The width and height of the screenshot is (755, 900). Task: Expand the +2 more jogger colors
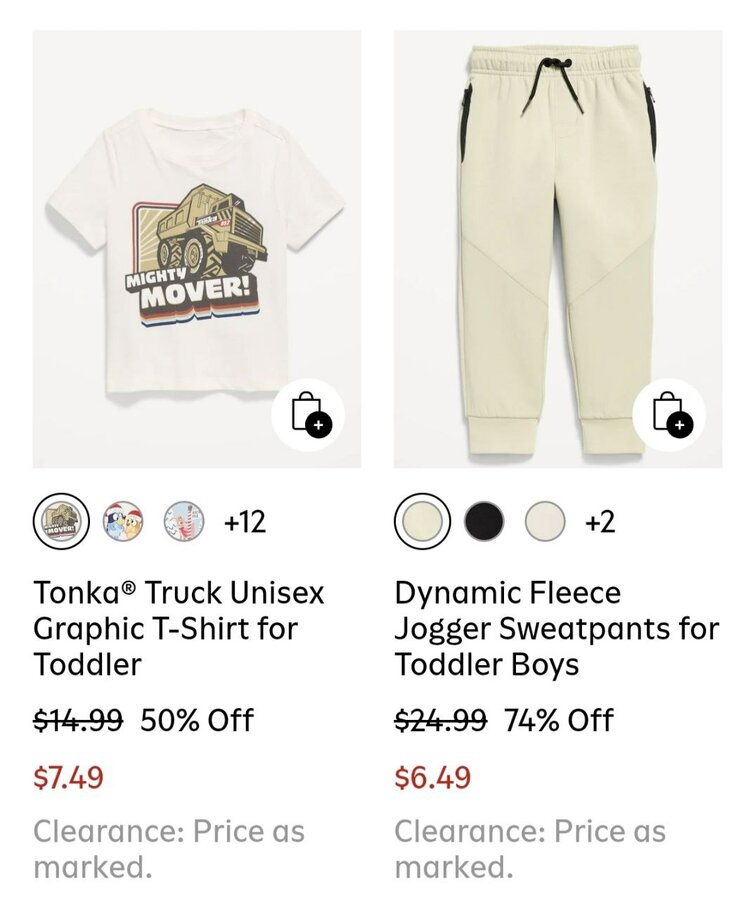[600, 522]
